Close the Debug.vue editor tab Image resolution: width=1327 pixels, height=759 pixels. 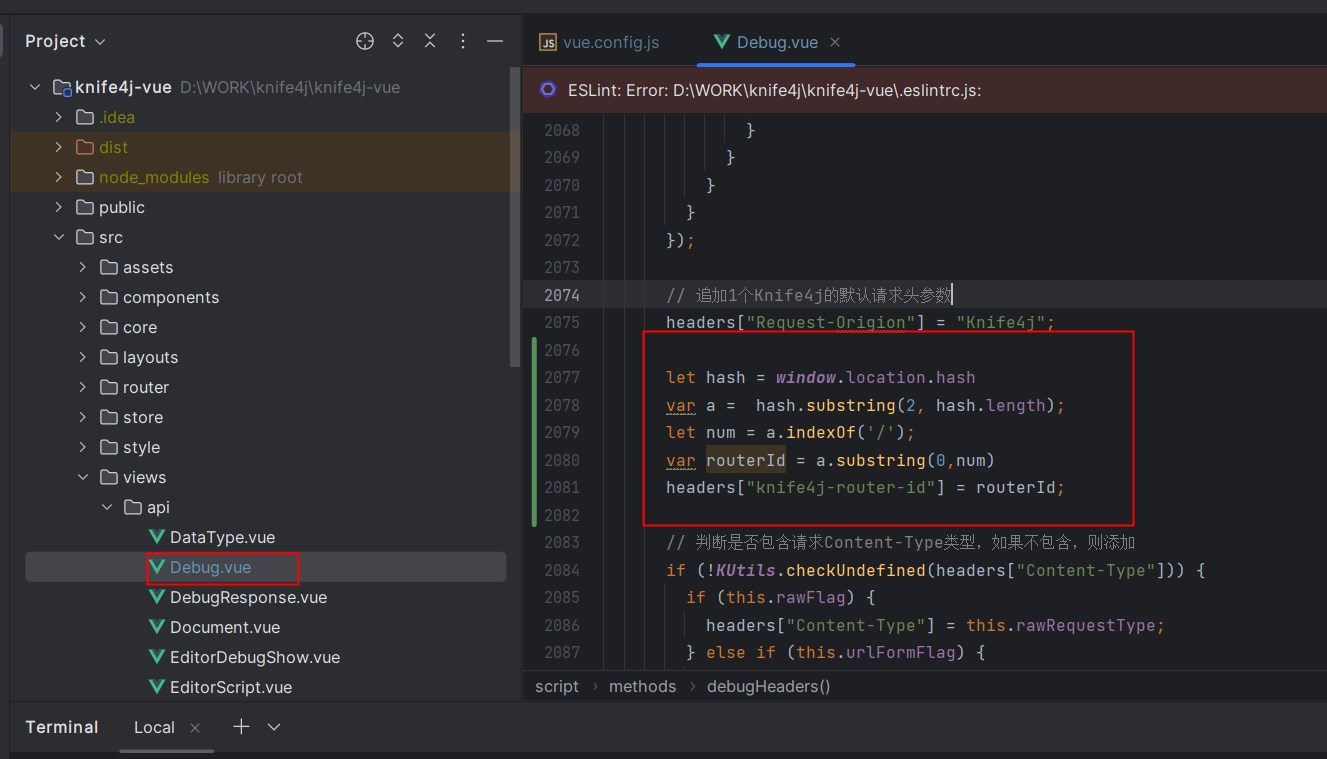pos(835,42)
